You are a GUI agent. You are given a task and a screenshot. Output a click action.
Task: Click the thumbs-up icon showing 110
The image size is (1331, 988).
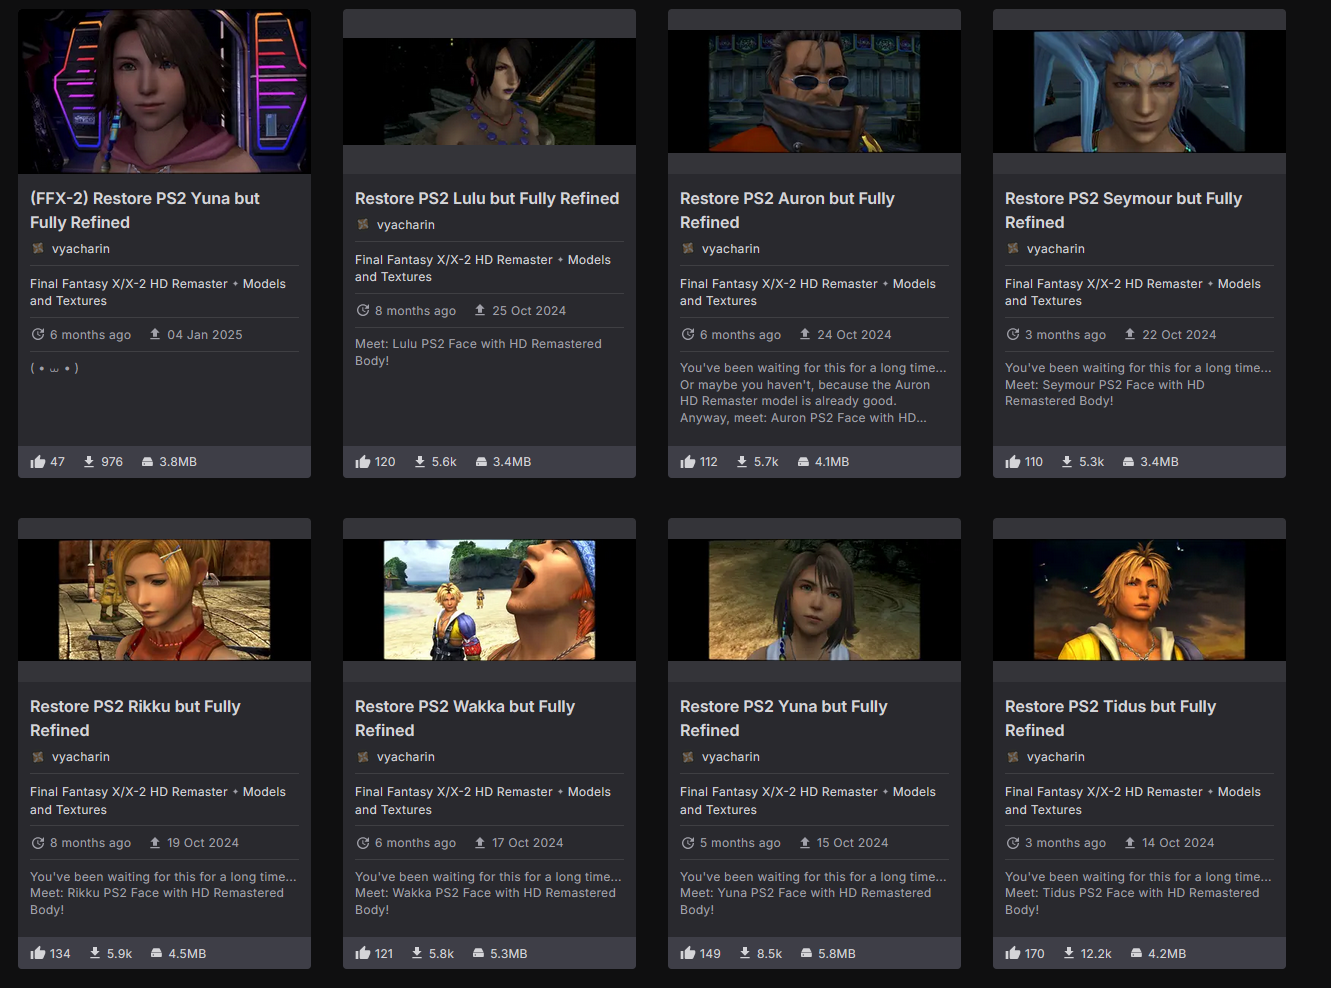1013,462
